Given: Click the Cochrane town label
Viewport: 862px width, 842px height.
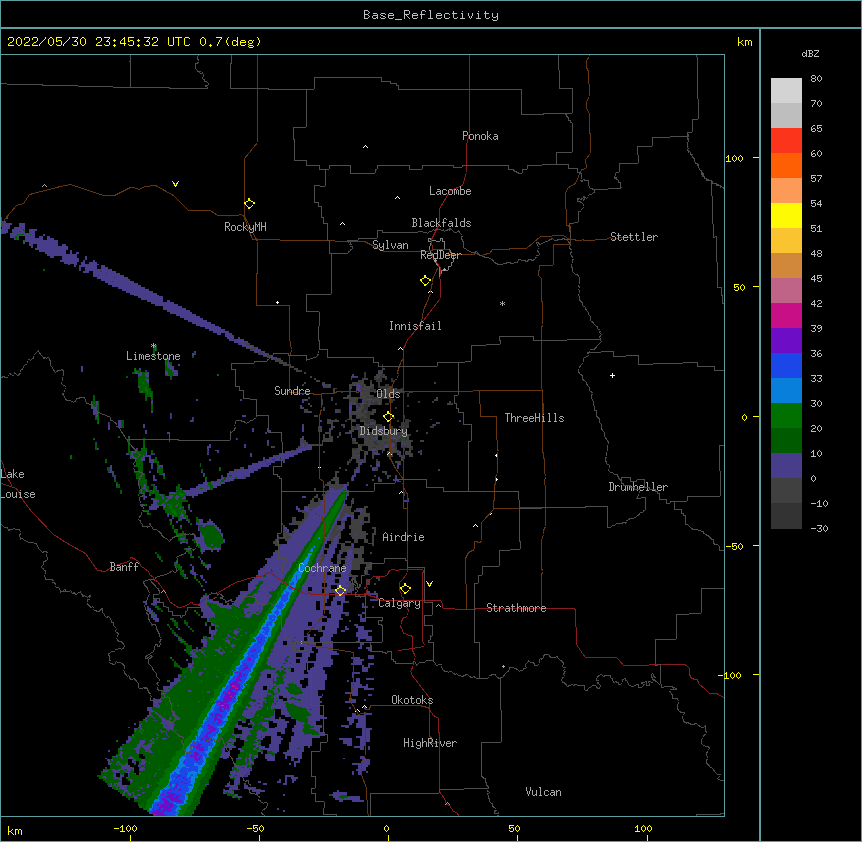Looking at the screenshot, I should click(x=322, y=568).
